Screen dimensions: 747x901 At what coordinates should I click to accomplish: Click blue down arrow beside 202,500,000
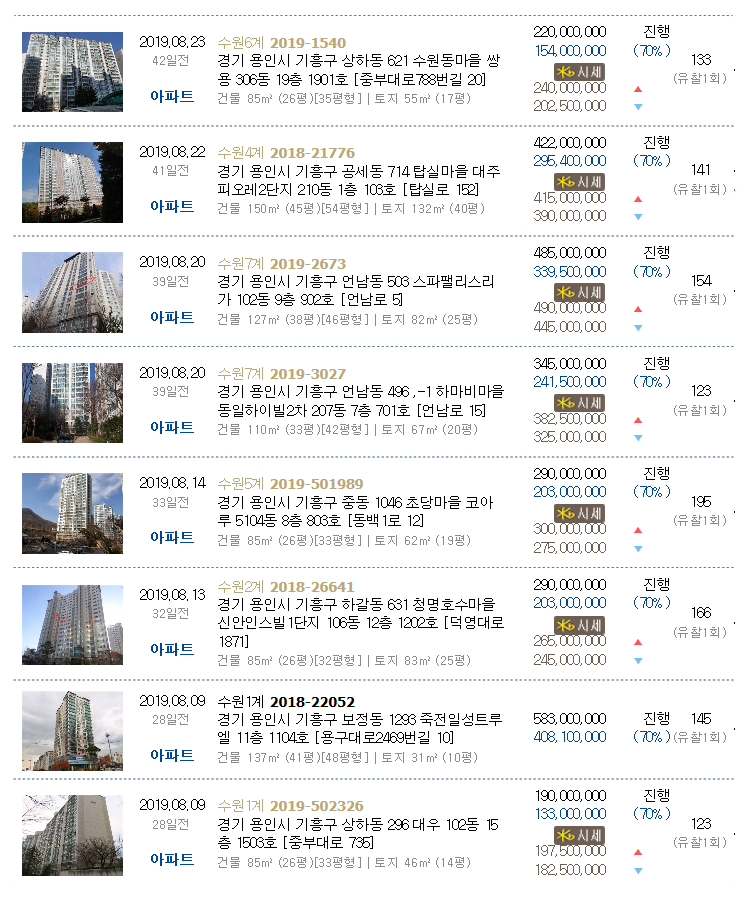point(638,107)
